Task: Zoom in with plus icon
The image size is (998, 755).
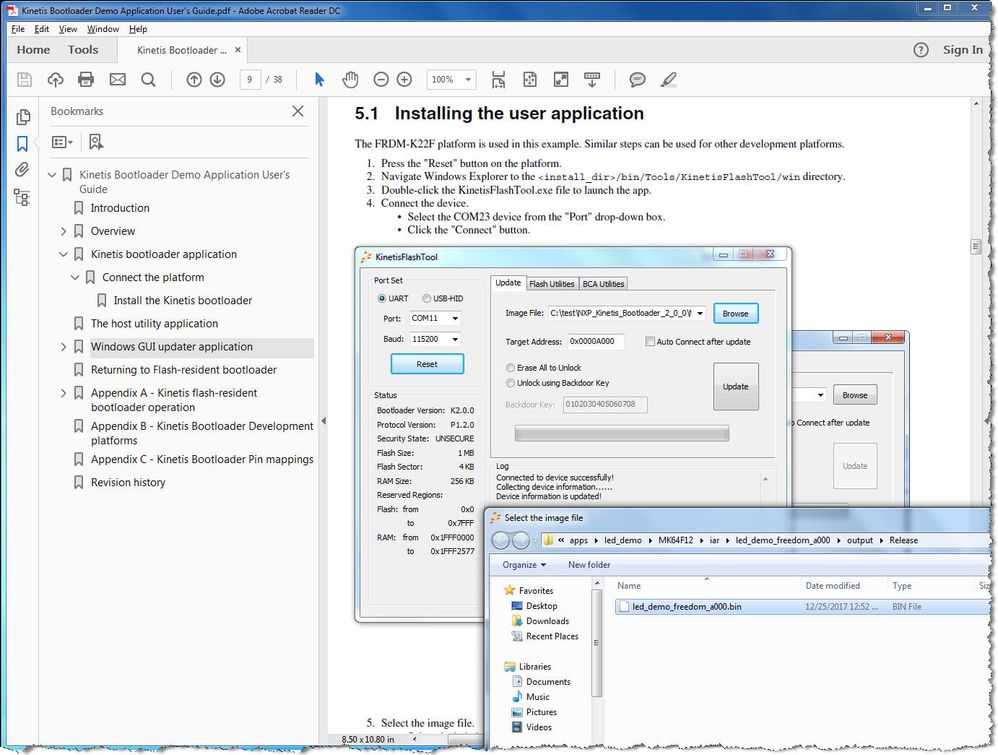Action: coord(404,80)
